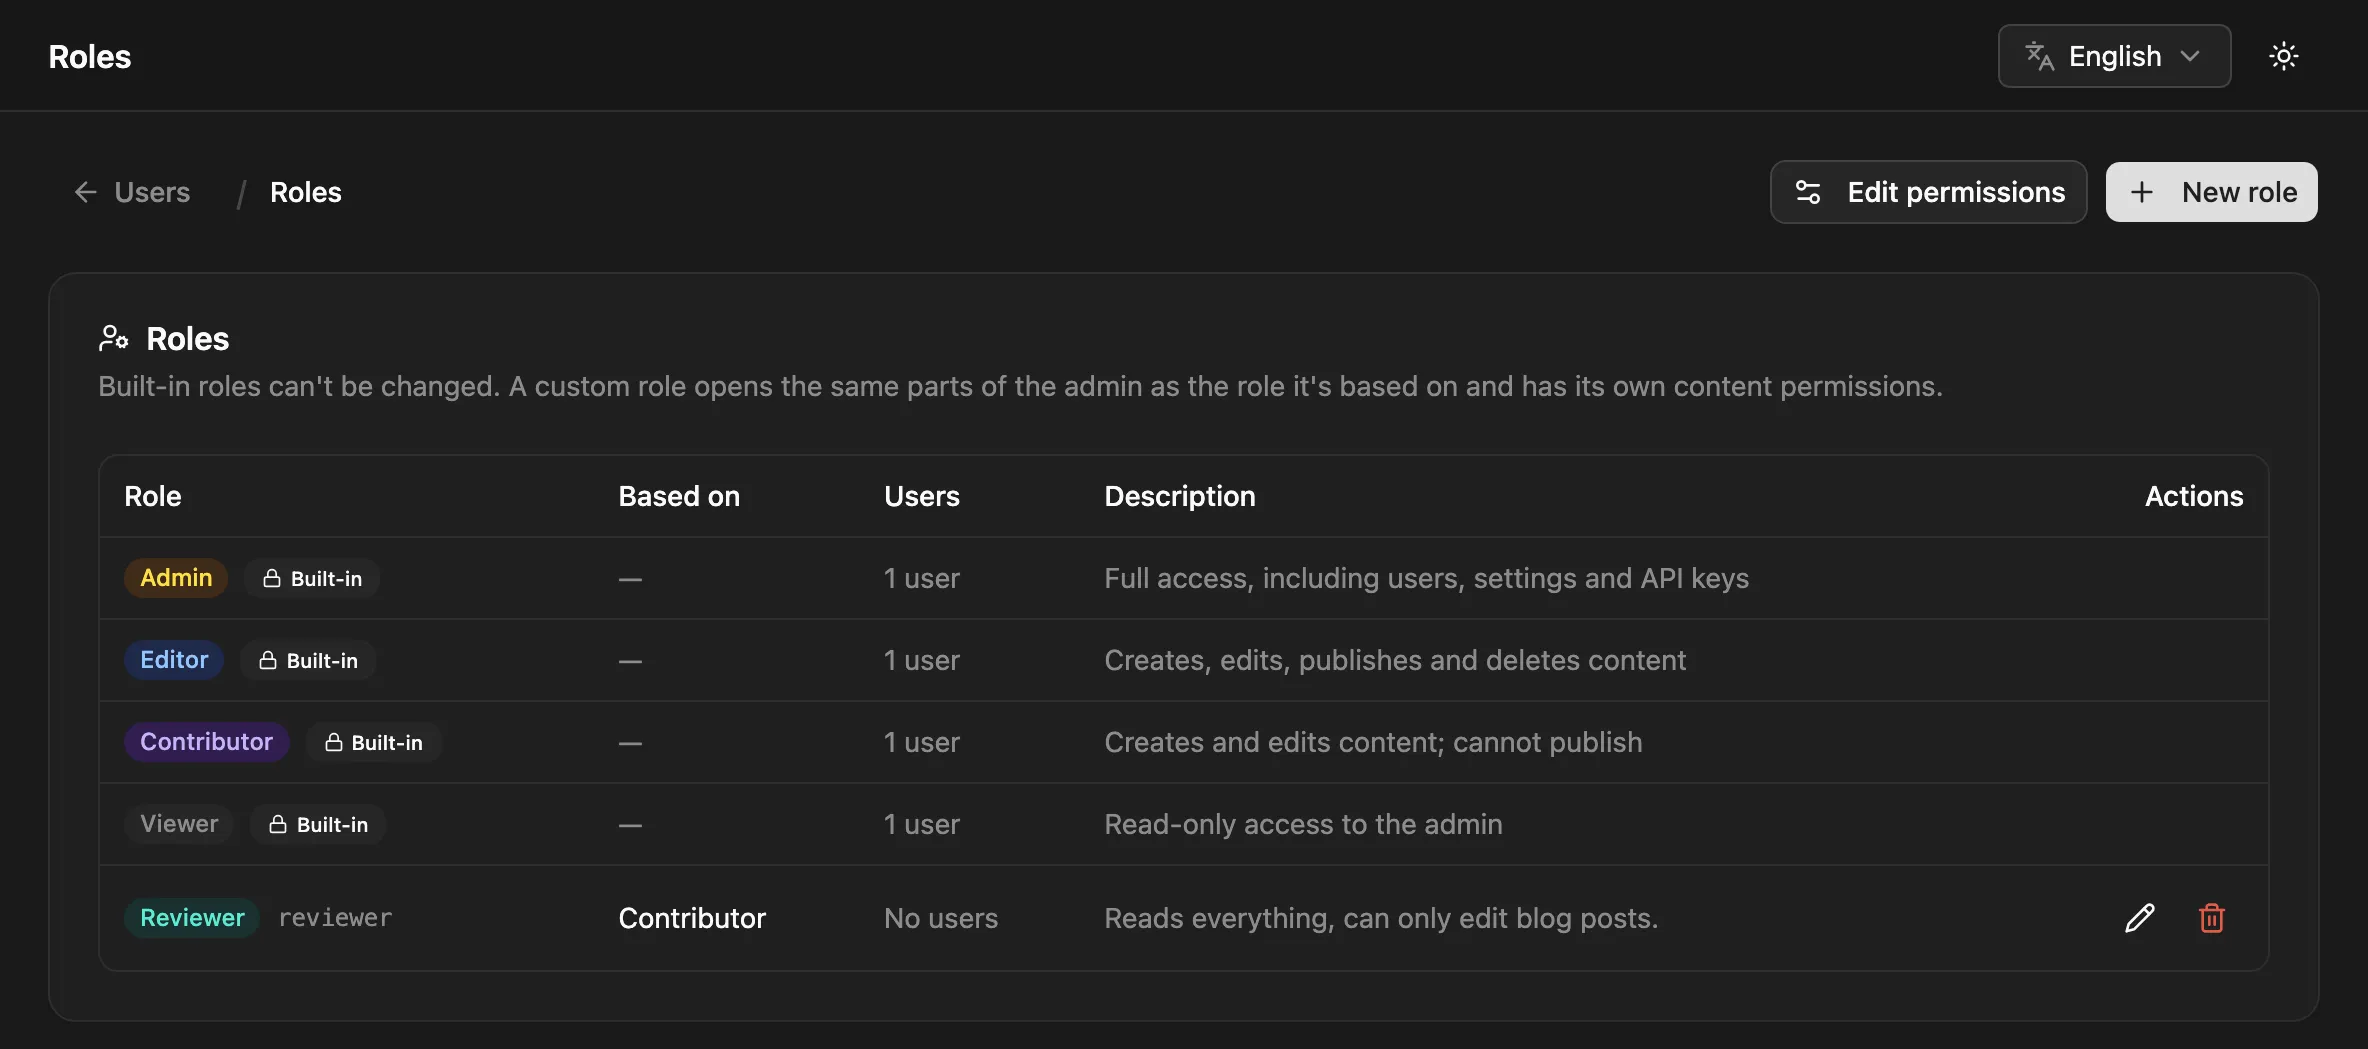Open the English language dropdown

point(2114,56)
